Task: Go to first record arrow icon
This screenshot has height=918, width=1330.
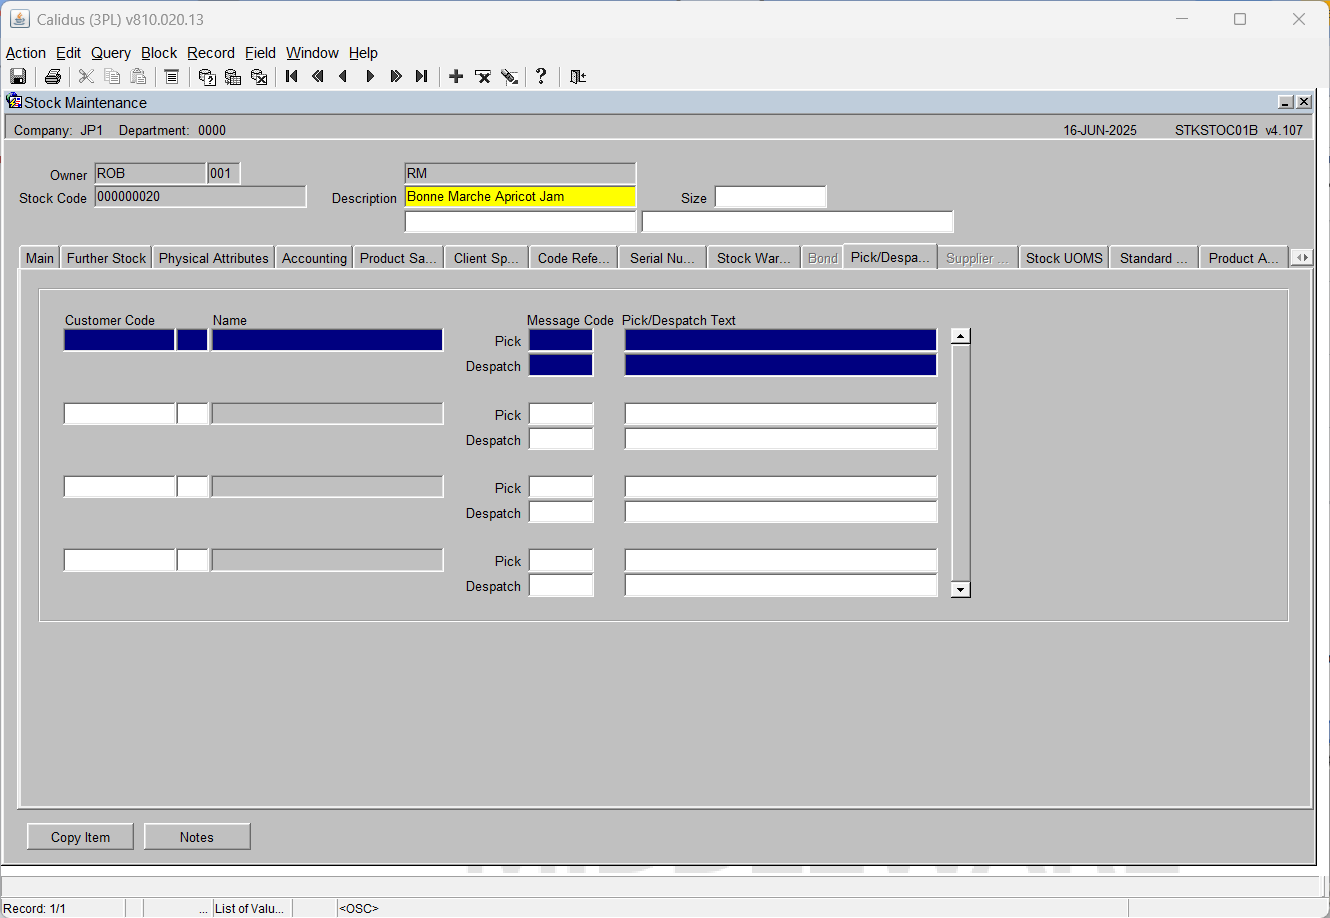Action: [292, 77]
